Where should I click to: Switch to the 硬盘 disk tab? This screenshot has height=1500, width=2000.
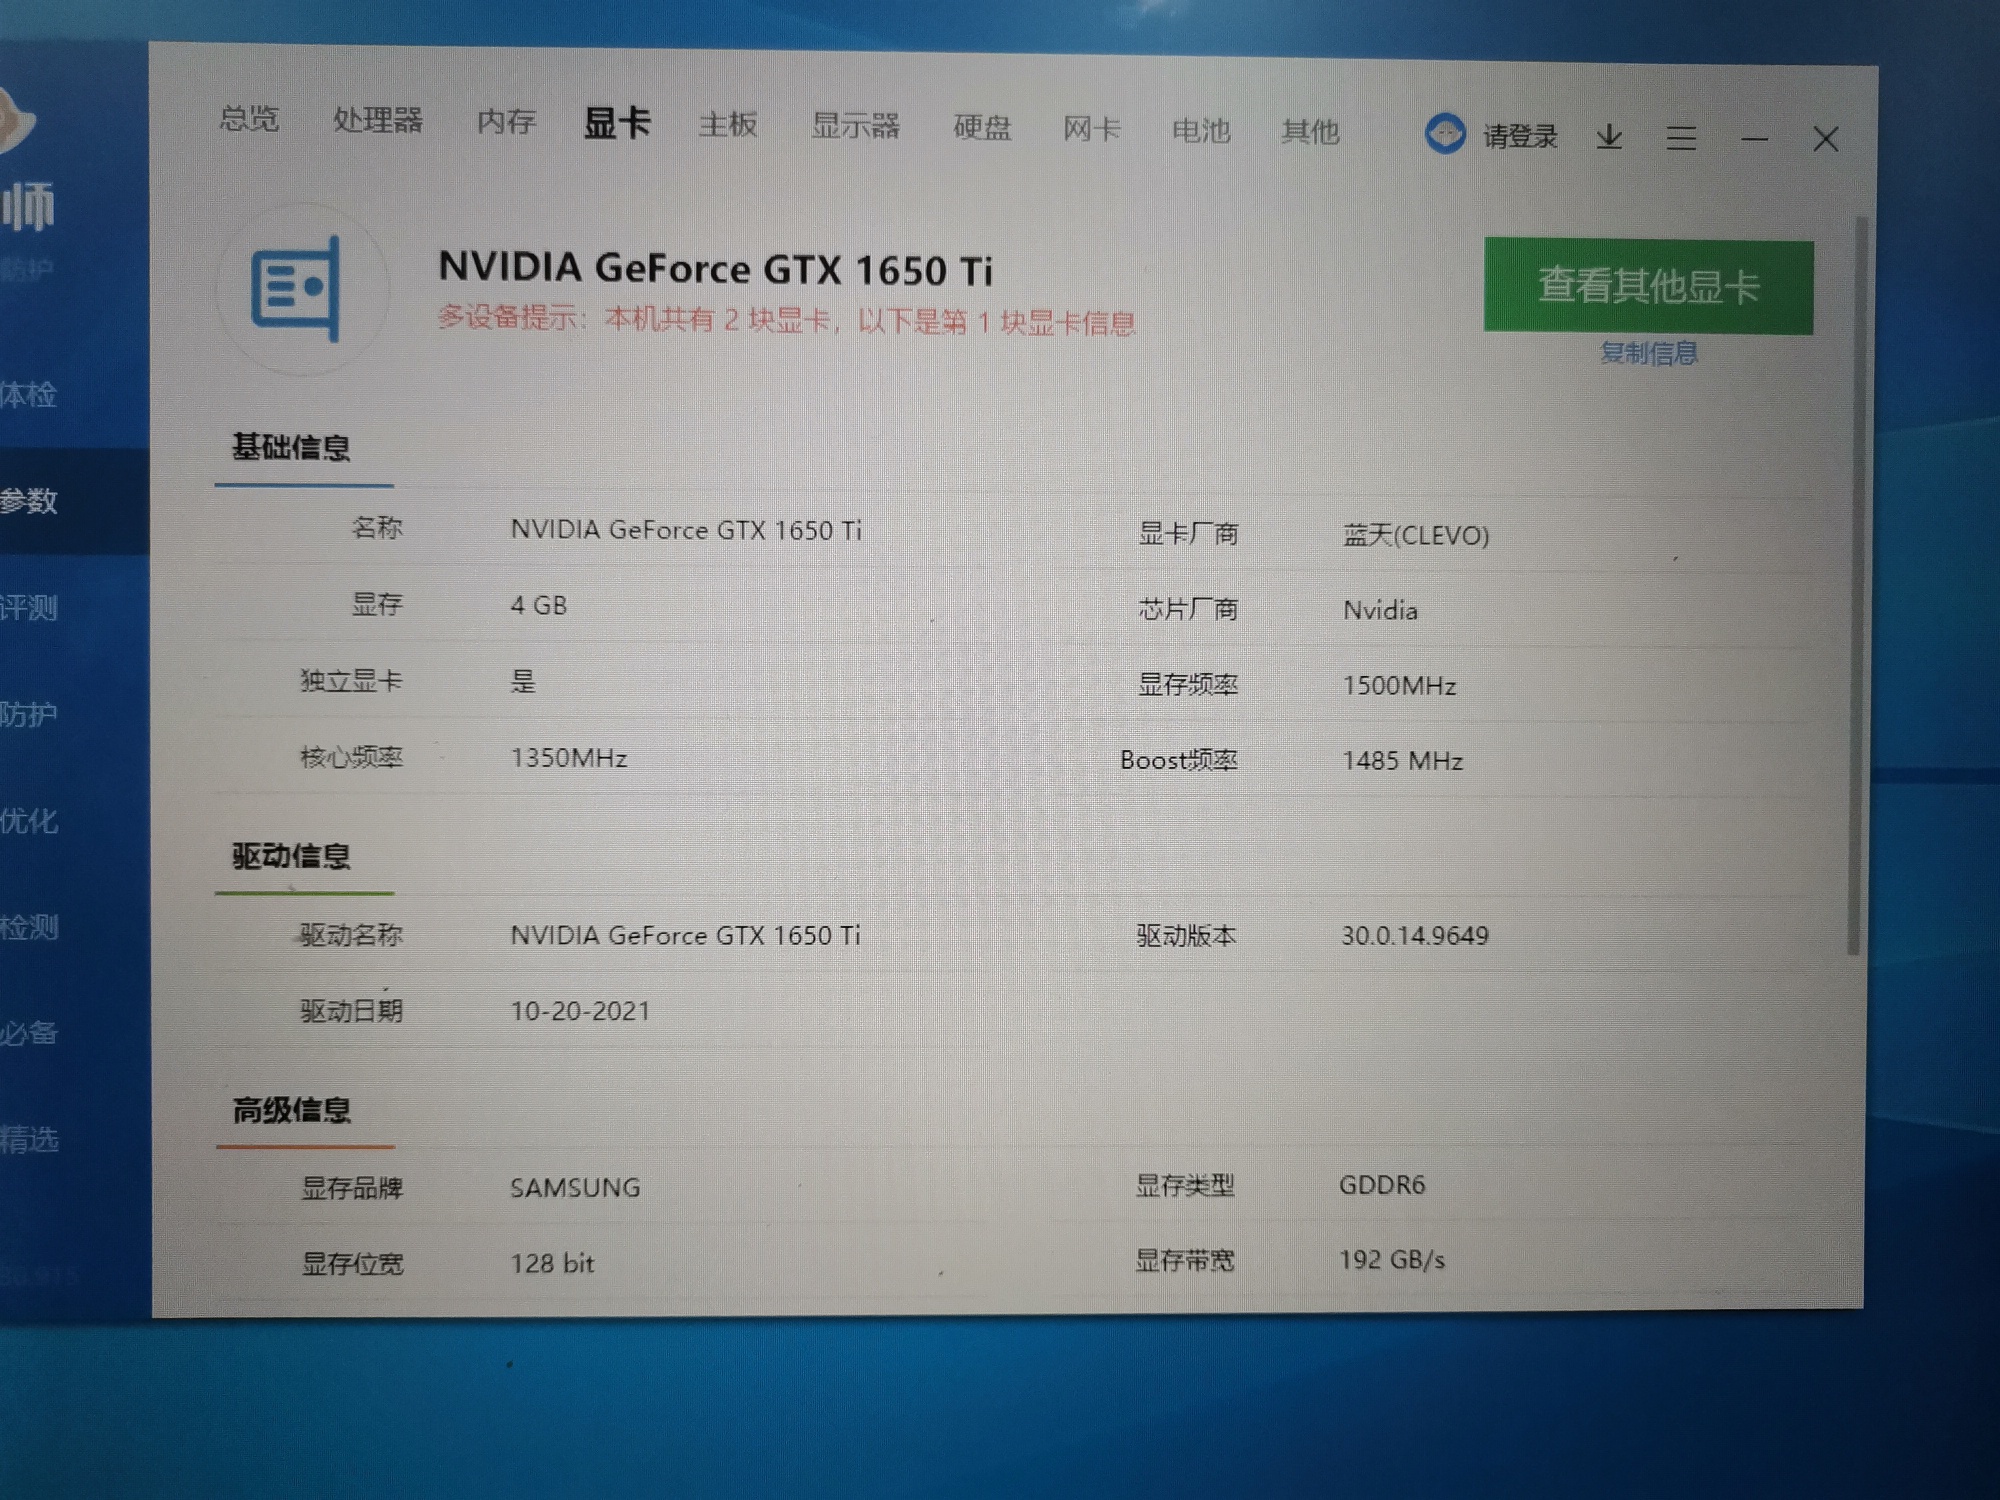982,128
